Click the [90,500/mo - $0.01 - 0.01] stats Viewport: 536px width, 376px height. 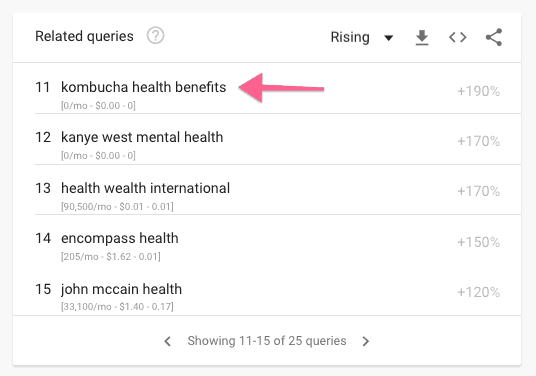(117, 206)
